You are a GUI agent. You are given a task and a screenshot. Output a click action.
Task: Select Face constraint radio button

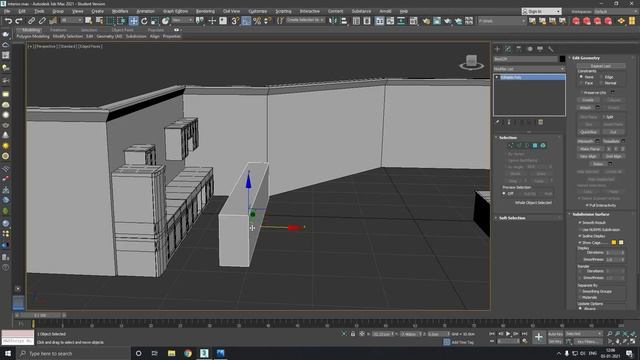tap(581, 83)
